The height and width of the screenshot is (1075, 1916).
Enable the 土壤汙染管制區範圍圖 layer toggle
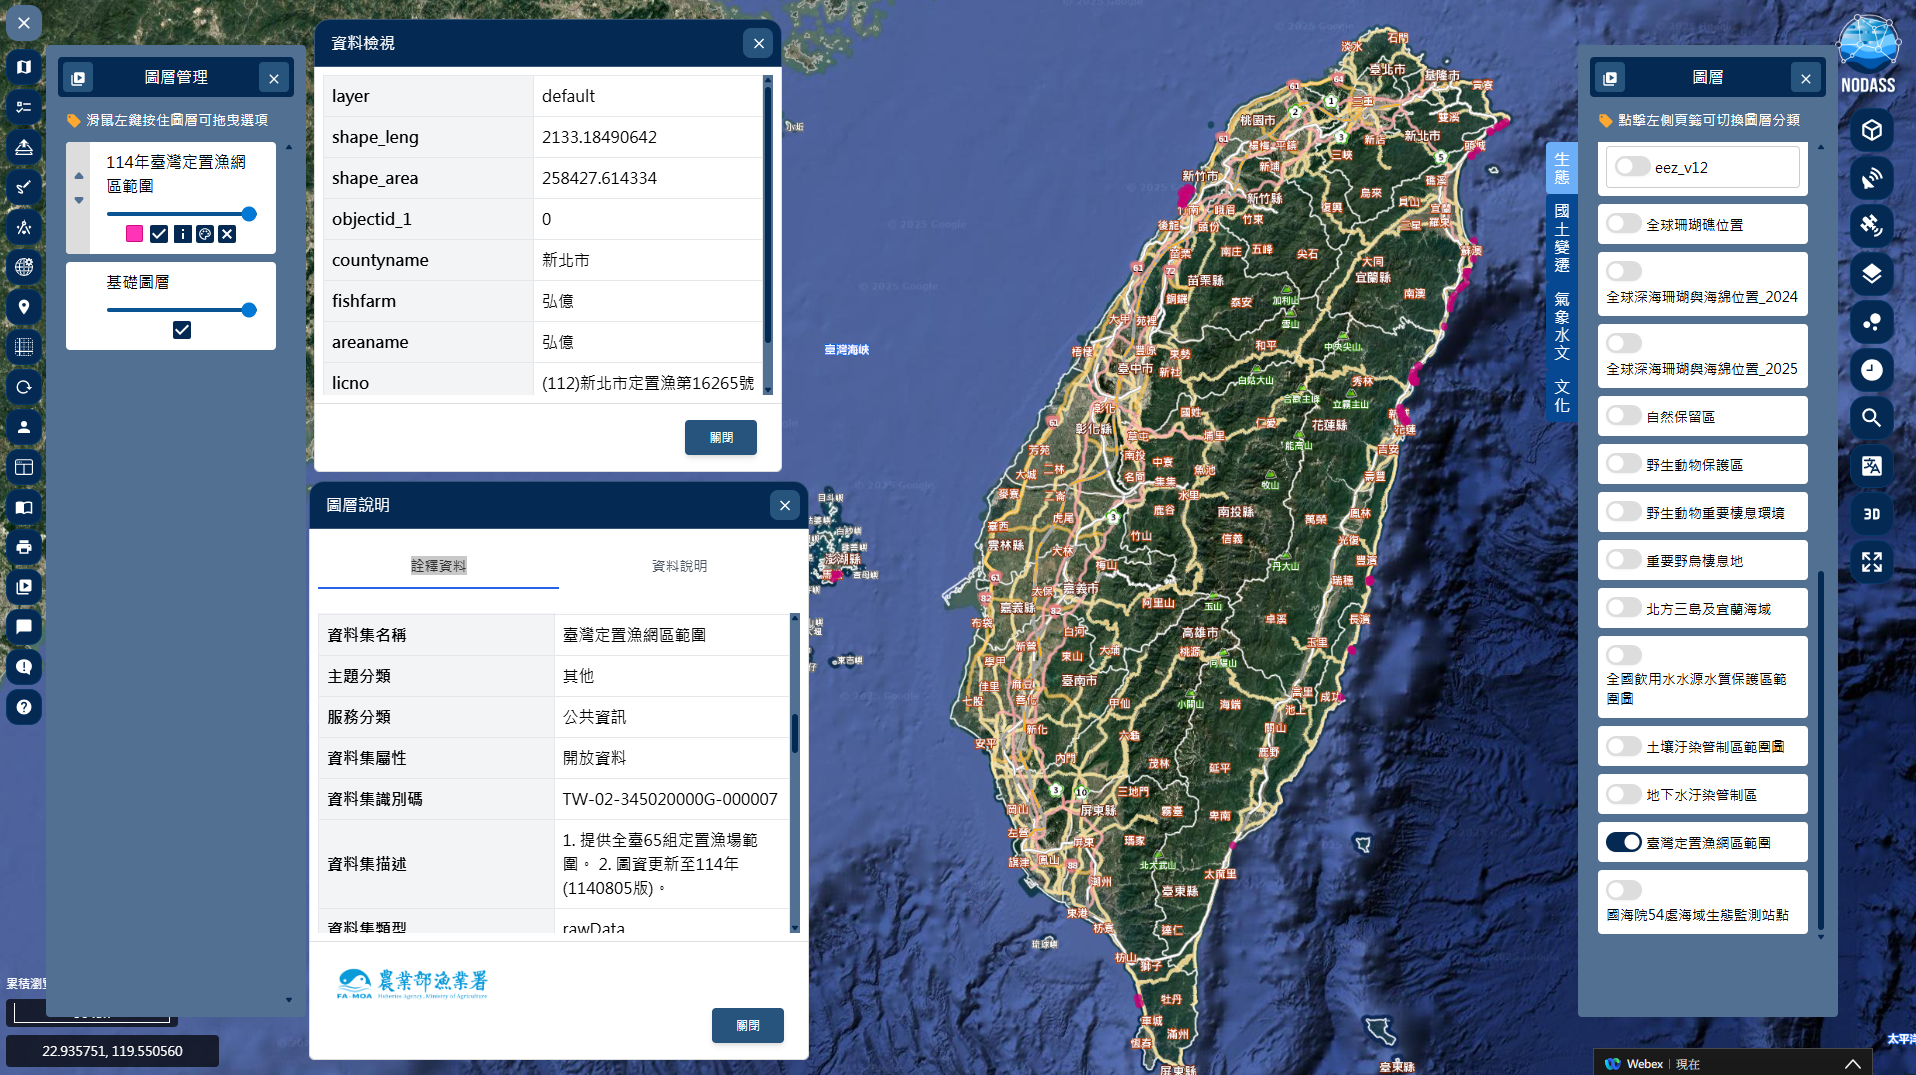point(1624,746)
